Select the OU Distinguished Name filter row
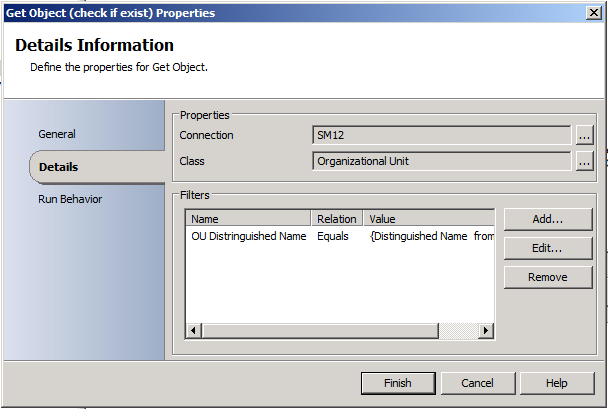Screen dimensions: 608x409 tap(249, 236)
